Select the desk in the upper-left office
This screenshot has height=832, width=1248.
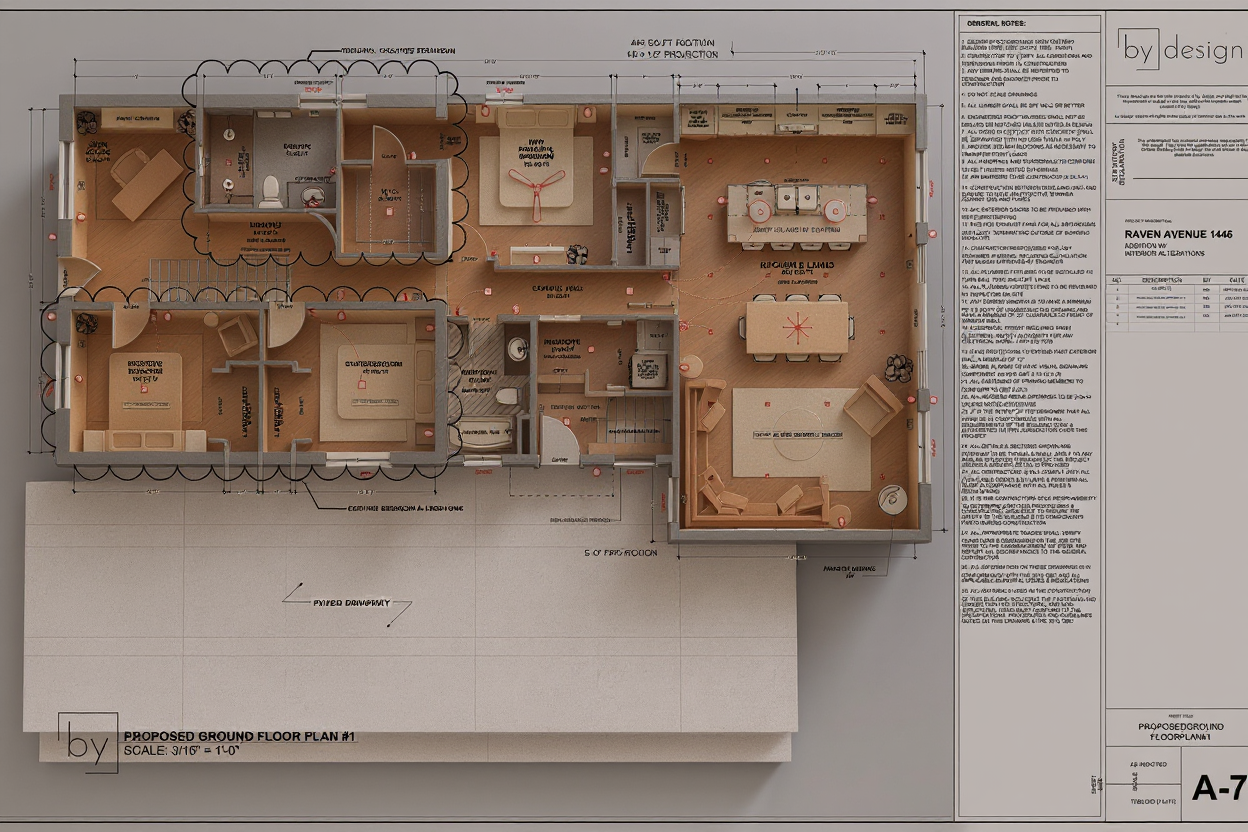[146, 183]
